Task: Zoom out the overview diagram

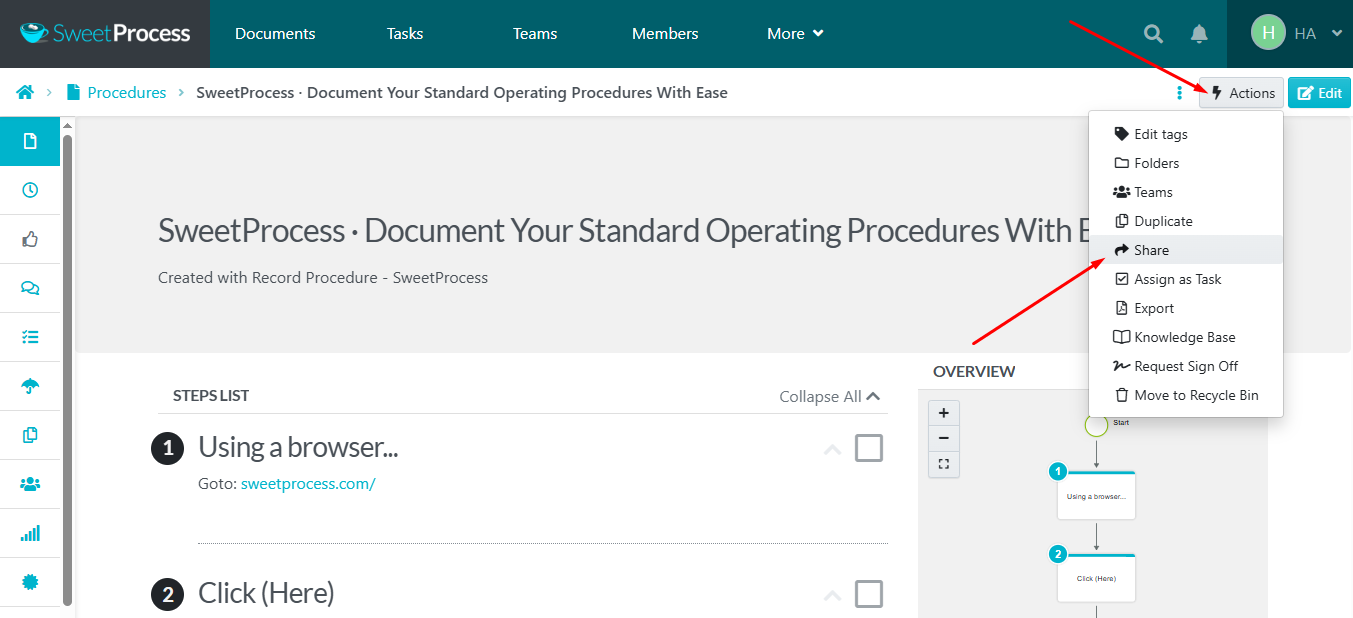Action: [x=944, y=438]
